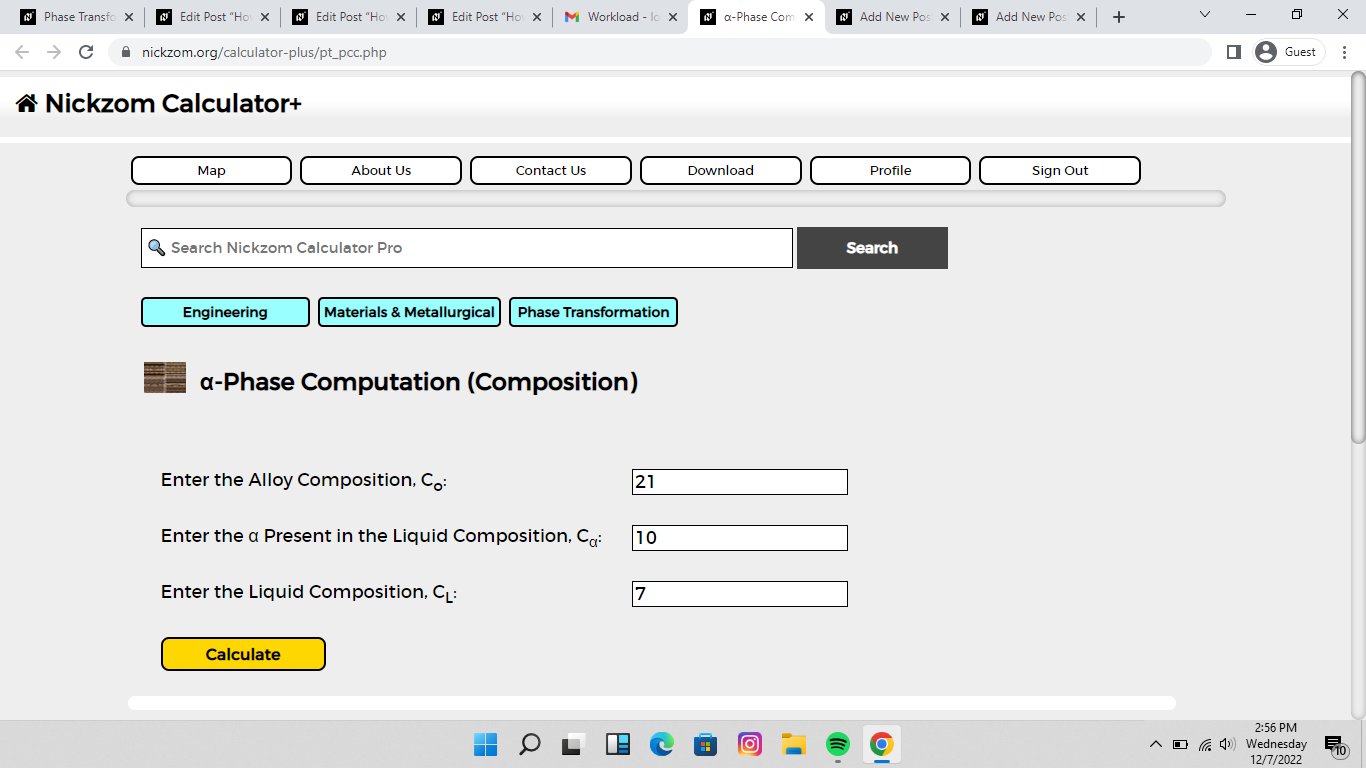Image resolution: width=1366 pixels, height=768 pixels.
Task: Launch Microsoft Edge from taskbar
Action: coord(662,744)
